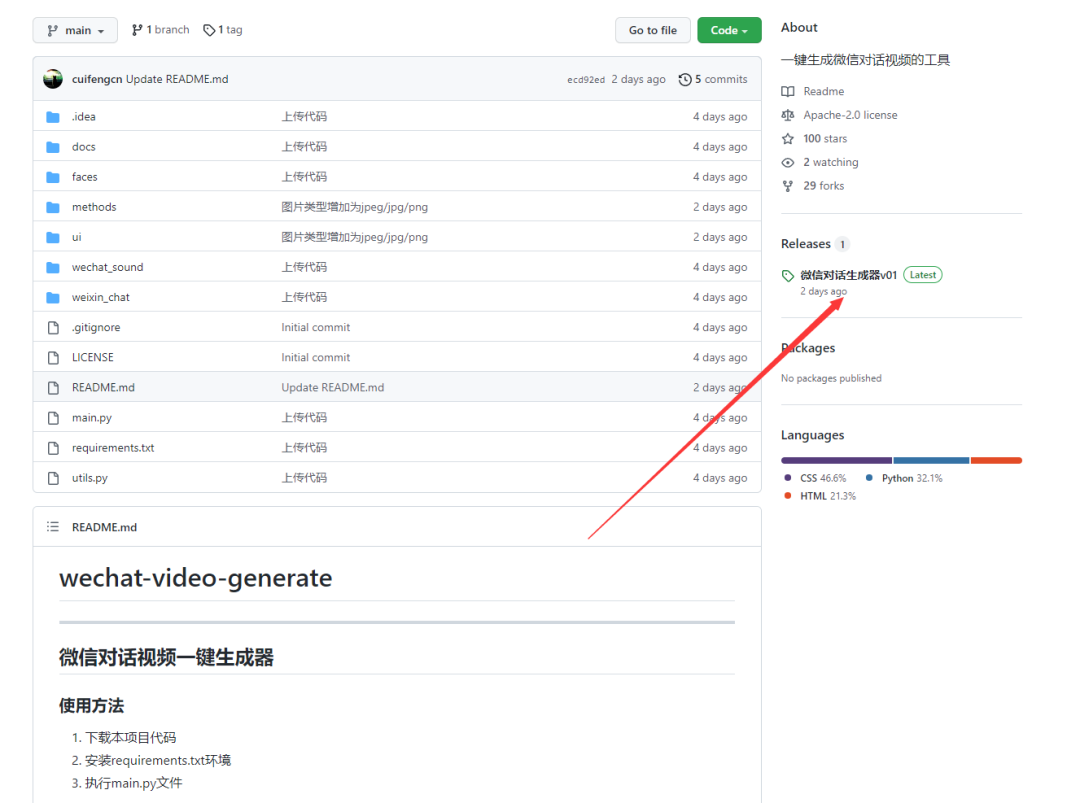Open the docs folder name
The image size is (1080, 803).
(x=83, y=147)
